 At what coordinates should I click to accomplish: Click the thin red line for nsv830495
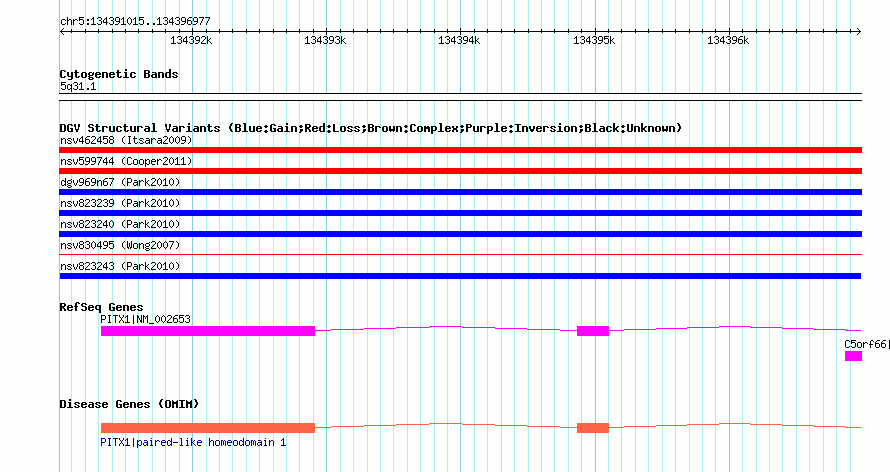coord(461,255)
